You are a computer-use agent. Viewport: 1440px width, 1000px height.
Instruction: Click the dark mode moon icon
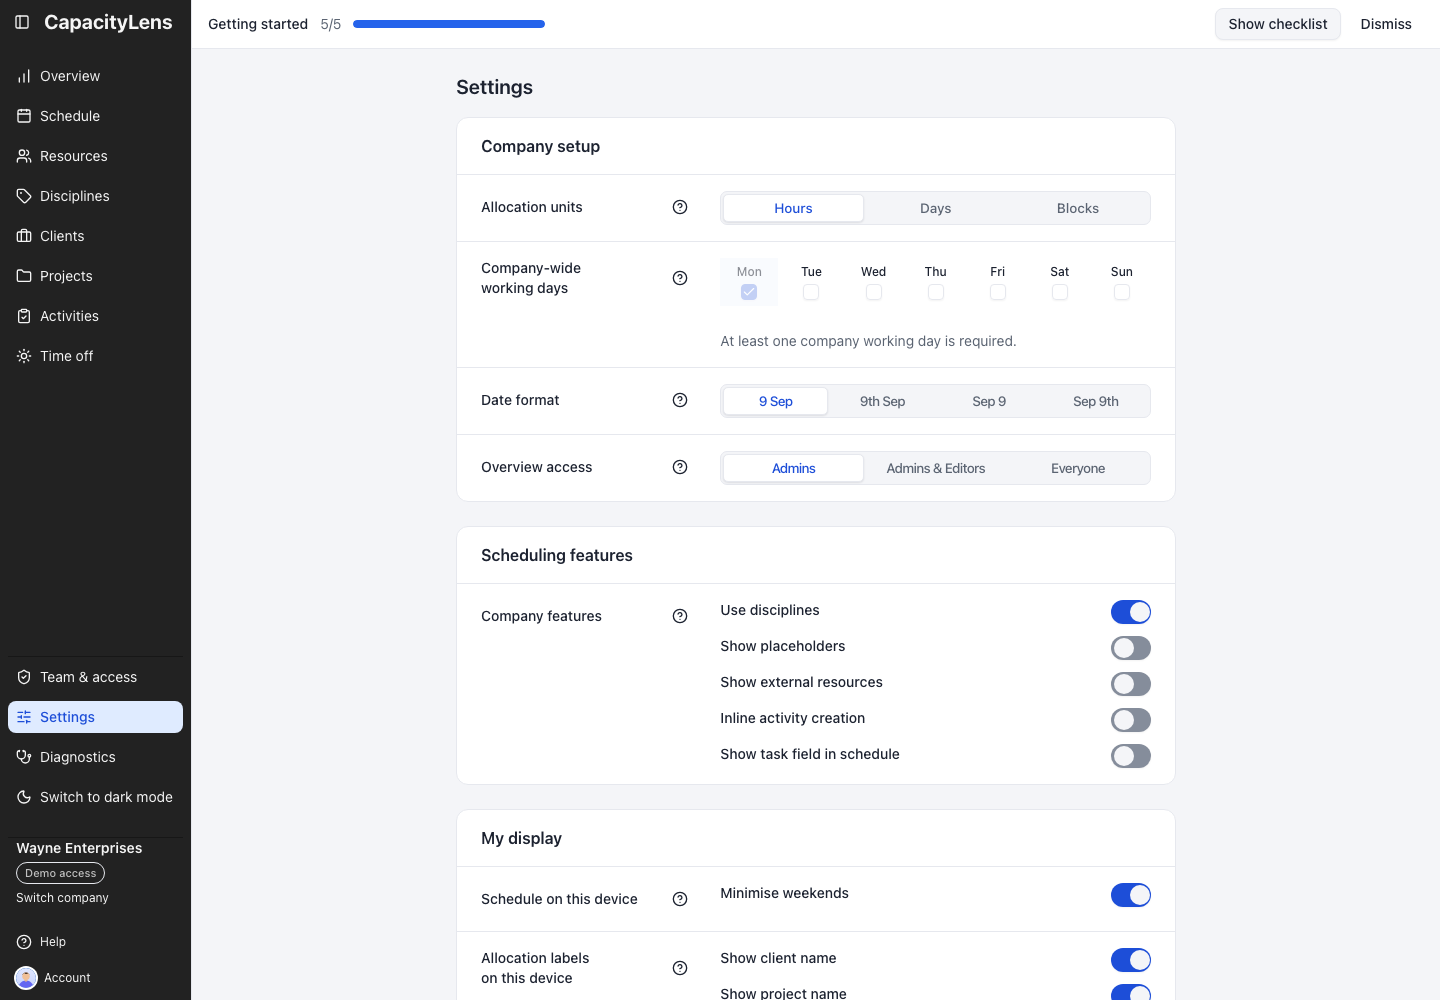(x=24, y=797)
